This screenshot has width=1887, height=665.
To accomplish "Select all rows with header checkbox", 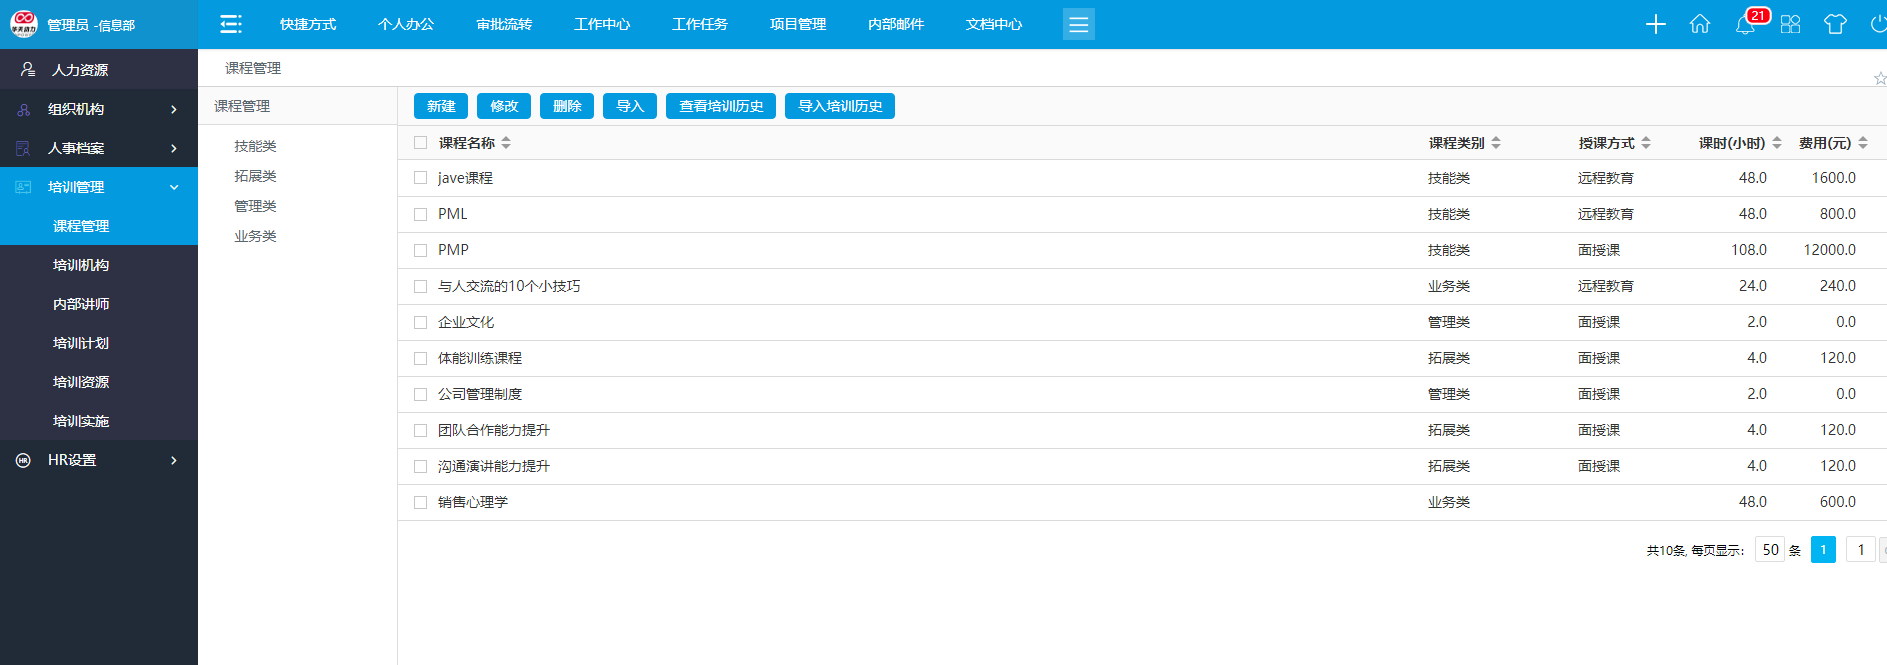I will tap(421, 143).
